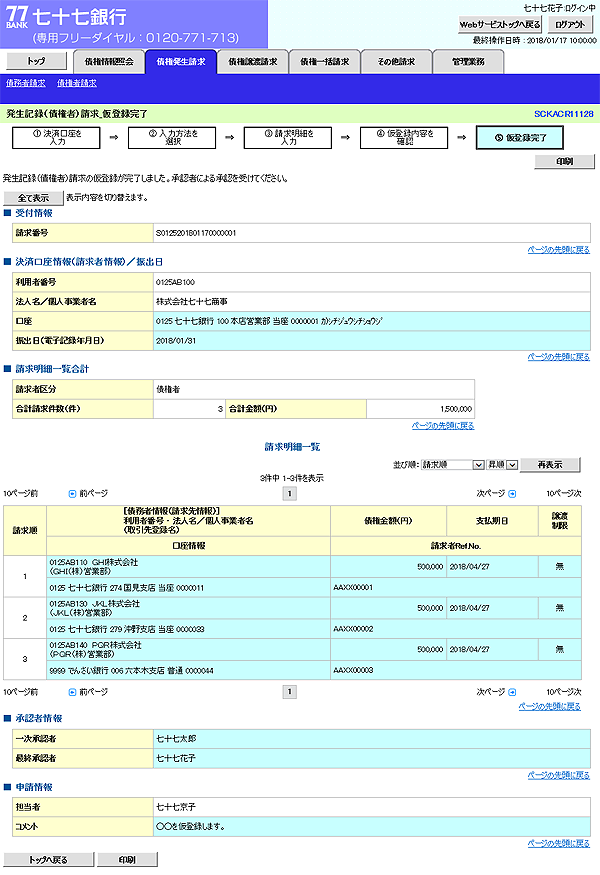
Task: Click the 債務者請求 submenu link
Action: (26, 83)
